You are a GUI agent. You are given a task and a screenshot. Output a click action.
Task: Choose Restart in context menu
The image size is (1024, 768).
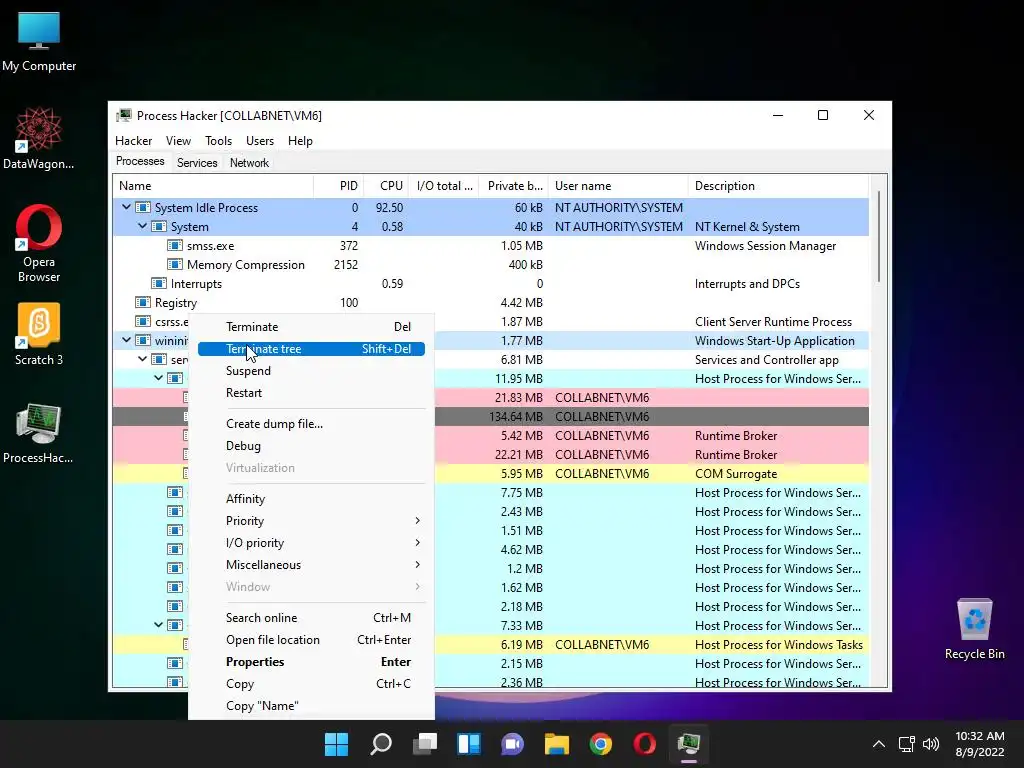coord(312,393)
